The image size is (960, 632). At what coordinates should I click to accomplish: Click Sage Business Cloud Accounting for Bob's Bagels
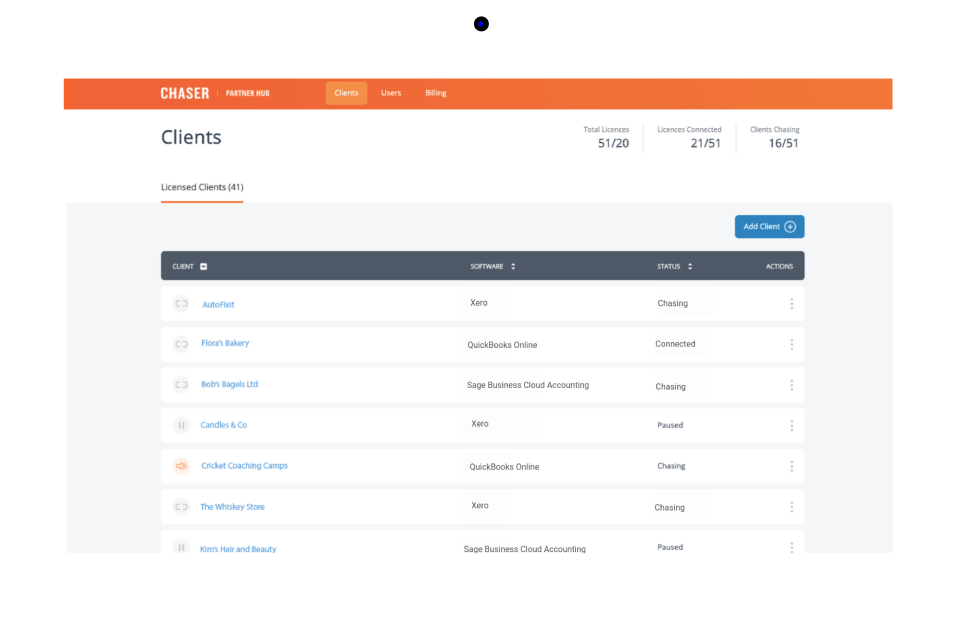[x=528, y=385]
